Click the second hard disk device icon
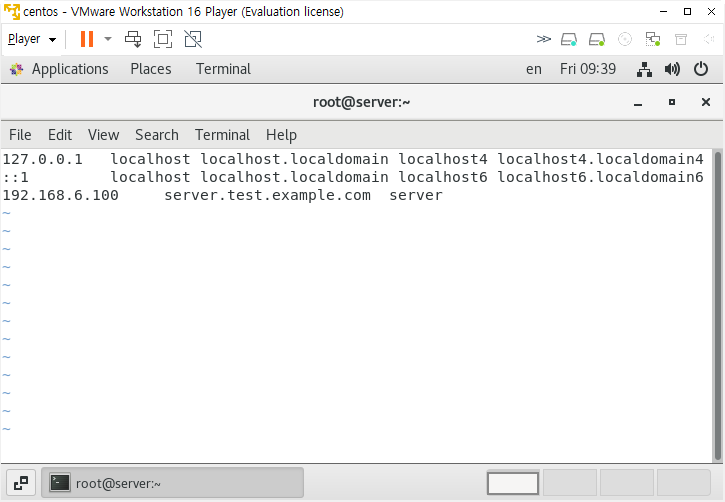Screen dimensions: 725x502 pos(596,39)
